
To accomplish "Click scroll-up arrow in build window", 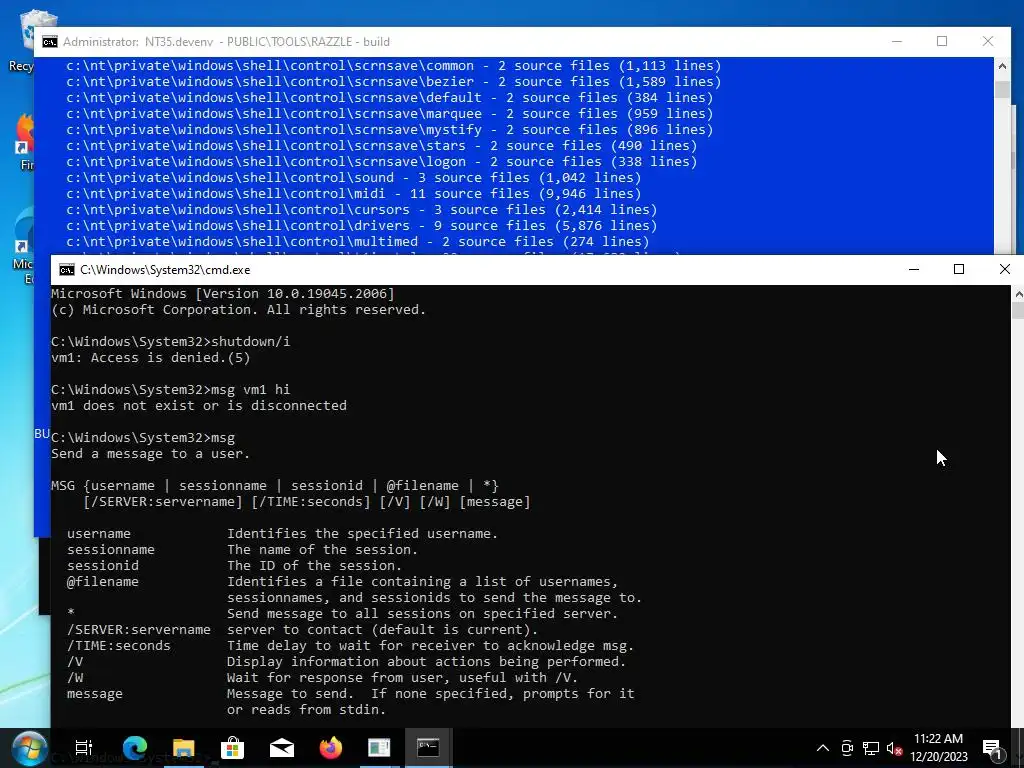I will tap(1002, 67).
